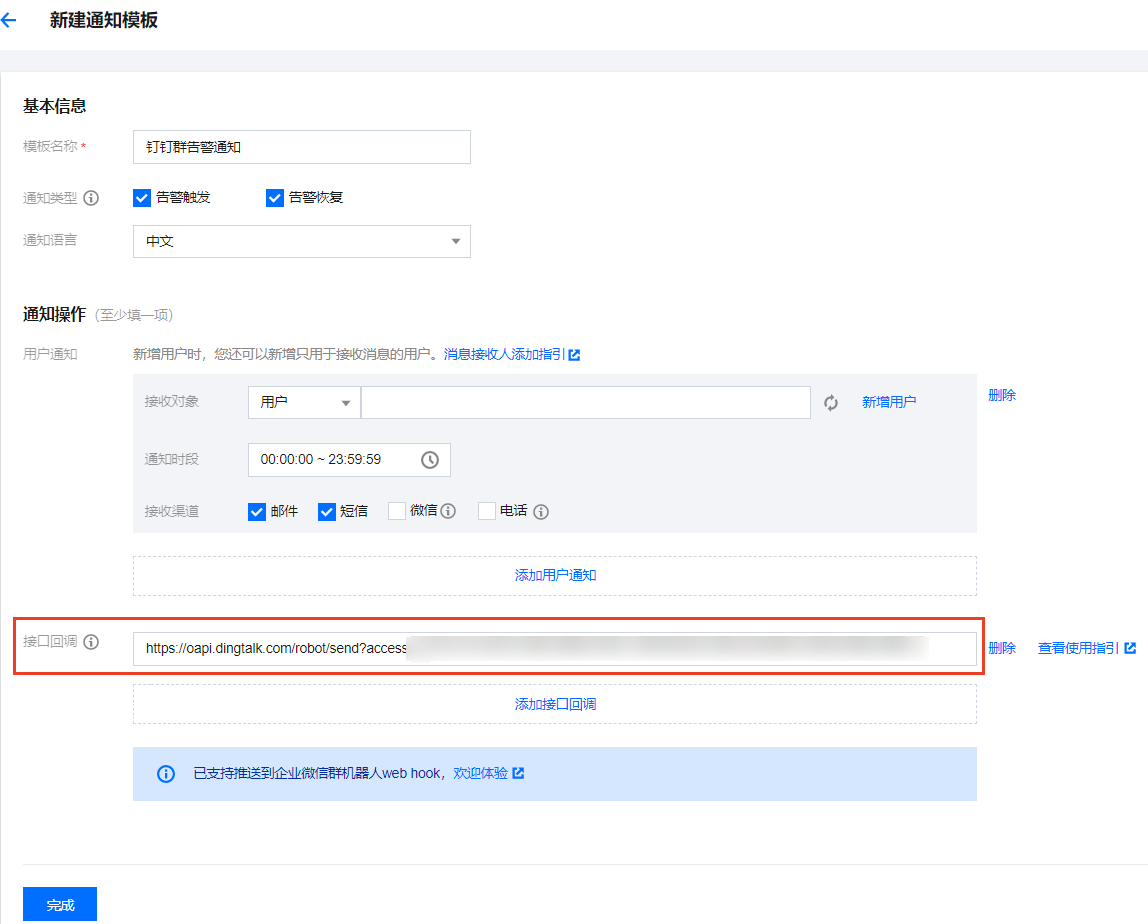Open the 通知语言 dropdown showing 中文
Viewport: 1148px width, 924px height.
click(x=302, y=242)
